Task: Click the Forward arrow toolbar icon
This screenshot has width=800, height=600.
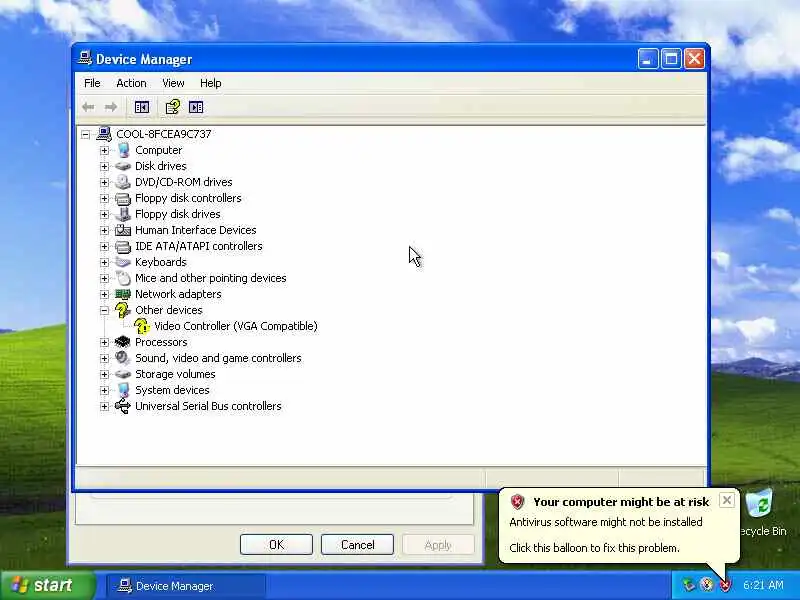Action: coord(111,107)
